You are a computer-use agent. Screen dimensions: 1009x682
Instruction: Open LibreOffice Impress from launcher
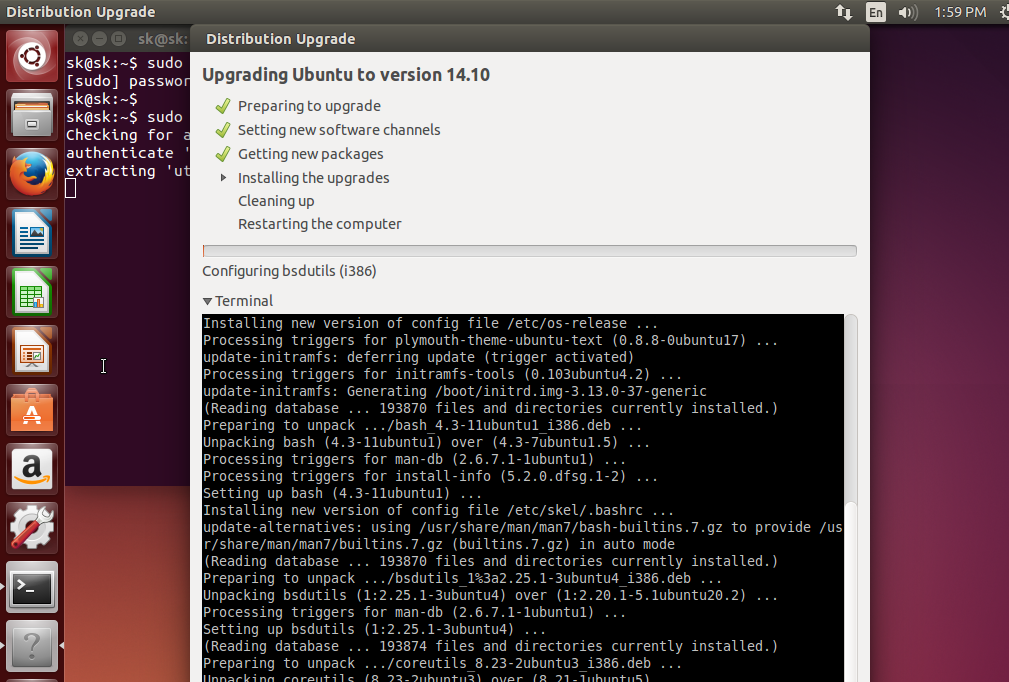(32, 351)
